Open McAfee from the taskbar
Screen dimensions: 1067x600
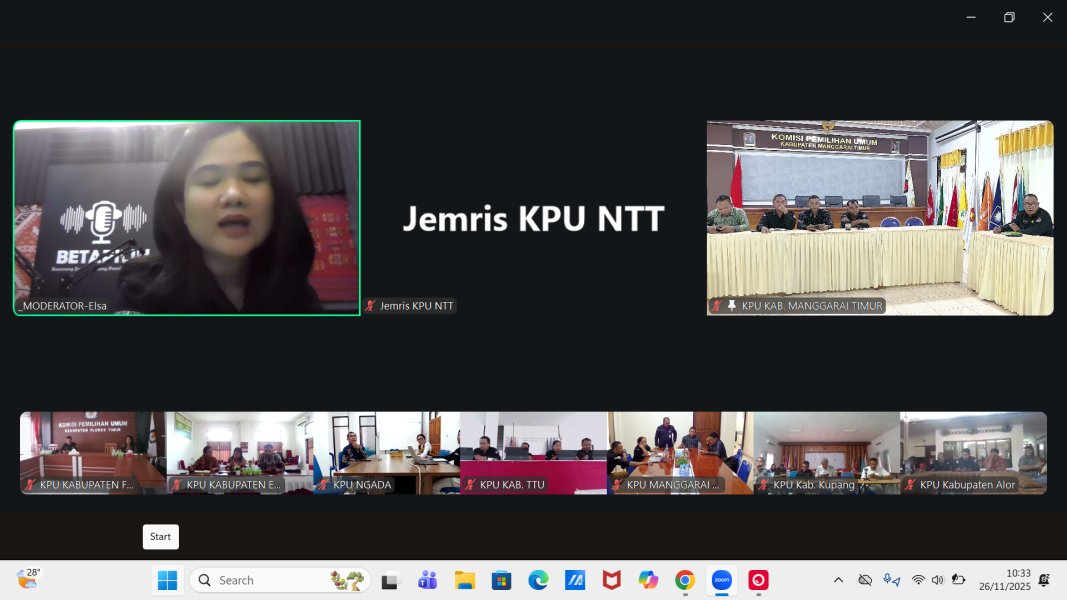(611, 580)
